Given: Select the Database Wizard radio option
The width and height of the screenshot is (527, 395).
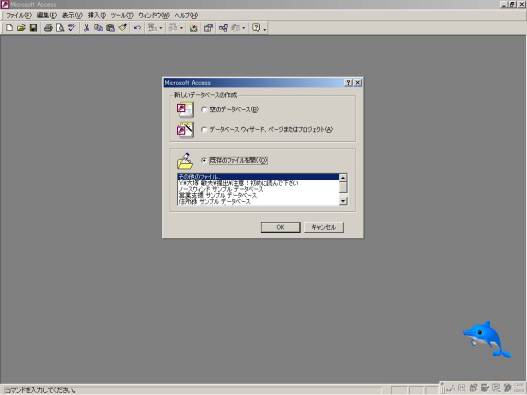Looking at the screenshot, I should (x=204, y=129).
